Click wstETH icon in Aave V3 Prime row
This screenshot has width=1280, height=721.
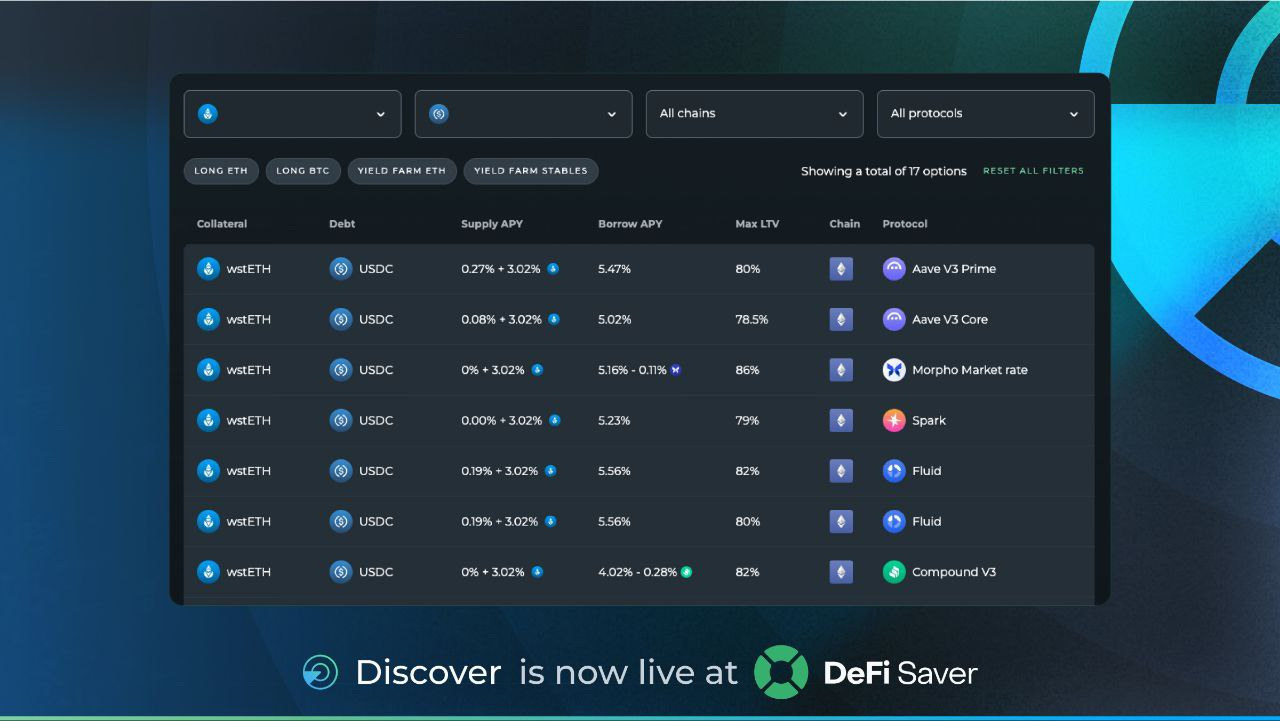(x=208, y=269)
